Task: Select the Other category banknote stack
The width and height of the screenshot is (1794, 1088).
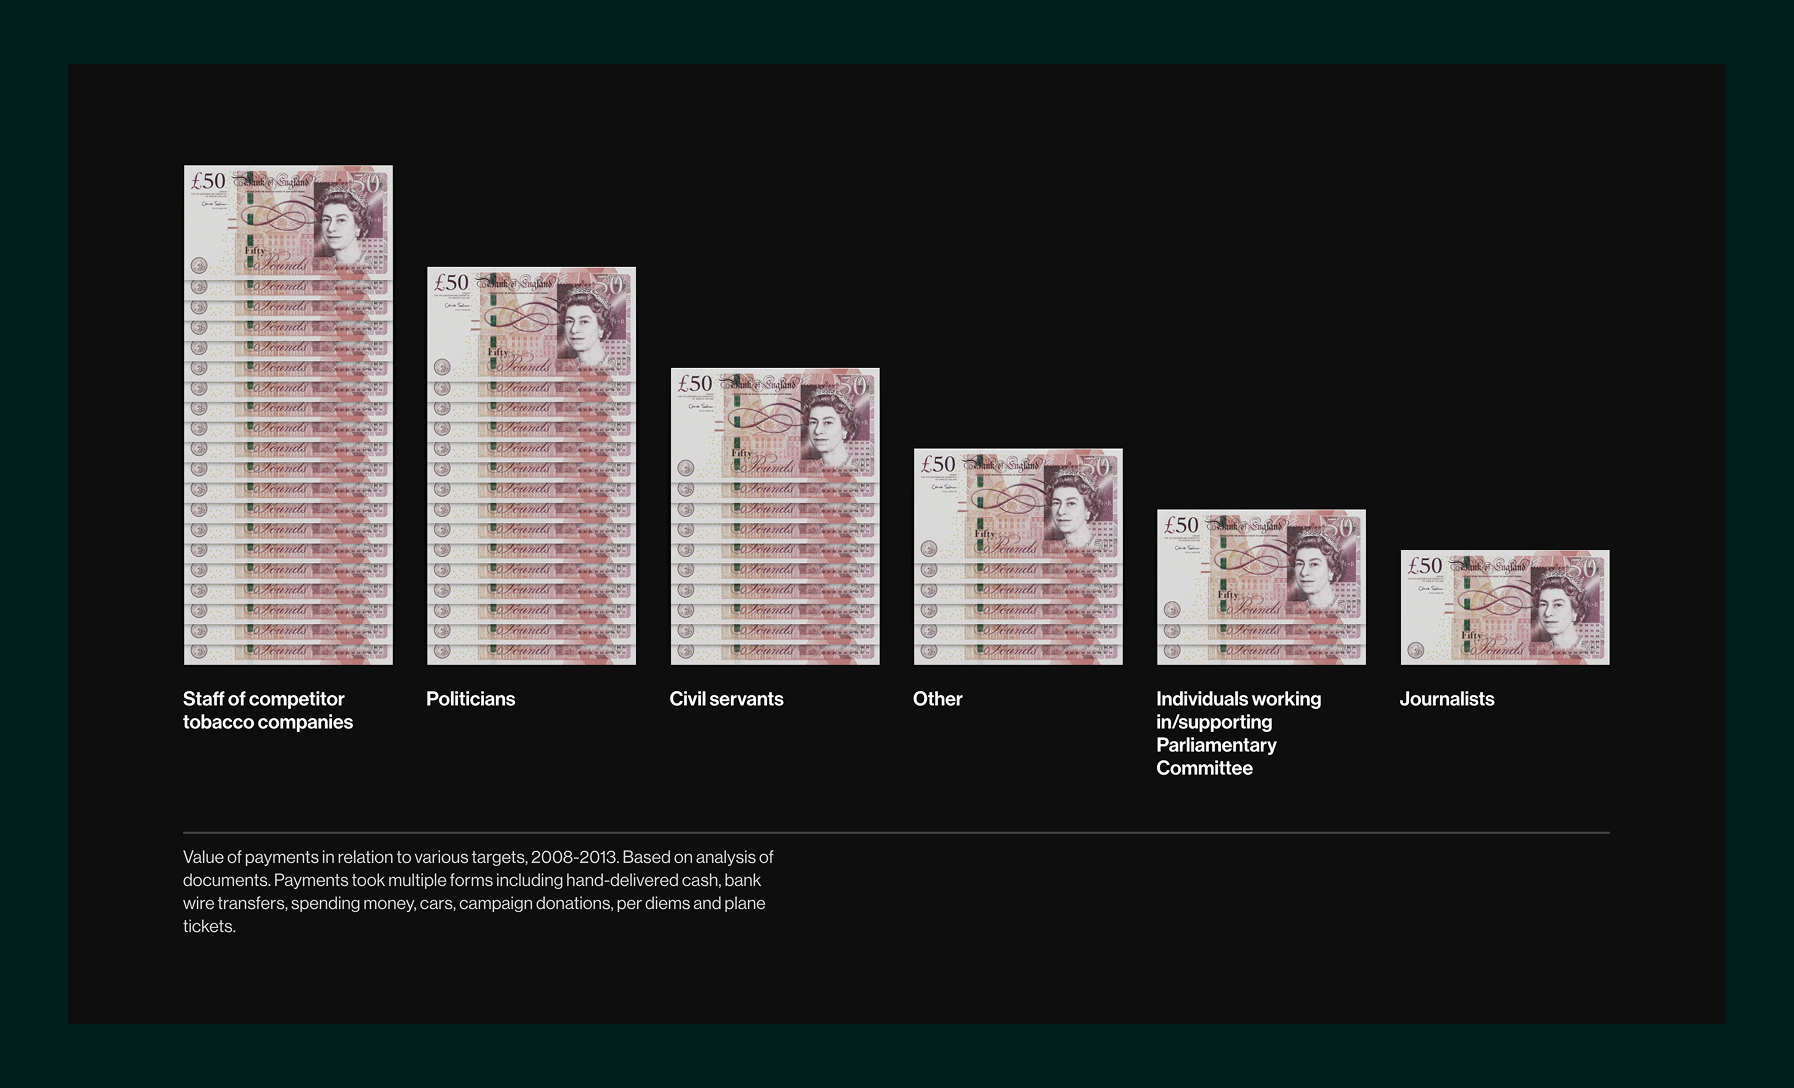Action: tap(1017, 555)
